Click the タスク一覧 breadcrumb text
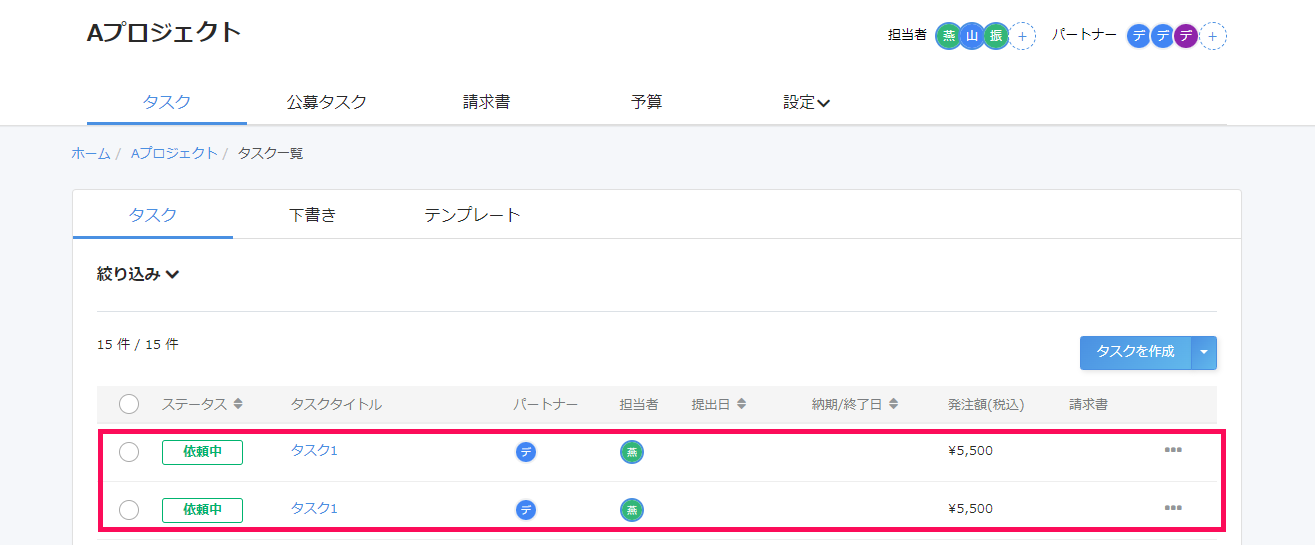The width and height of the screenshot is (1315, 545). (270, 153)
